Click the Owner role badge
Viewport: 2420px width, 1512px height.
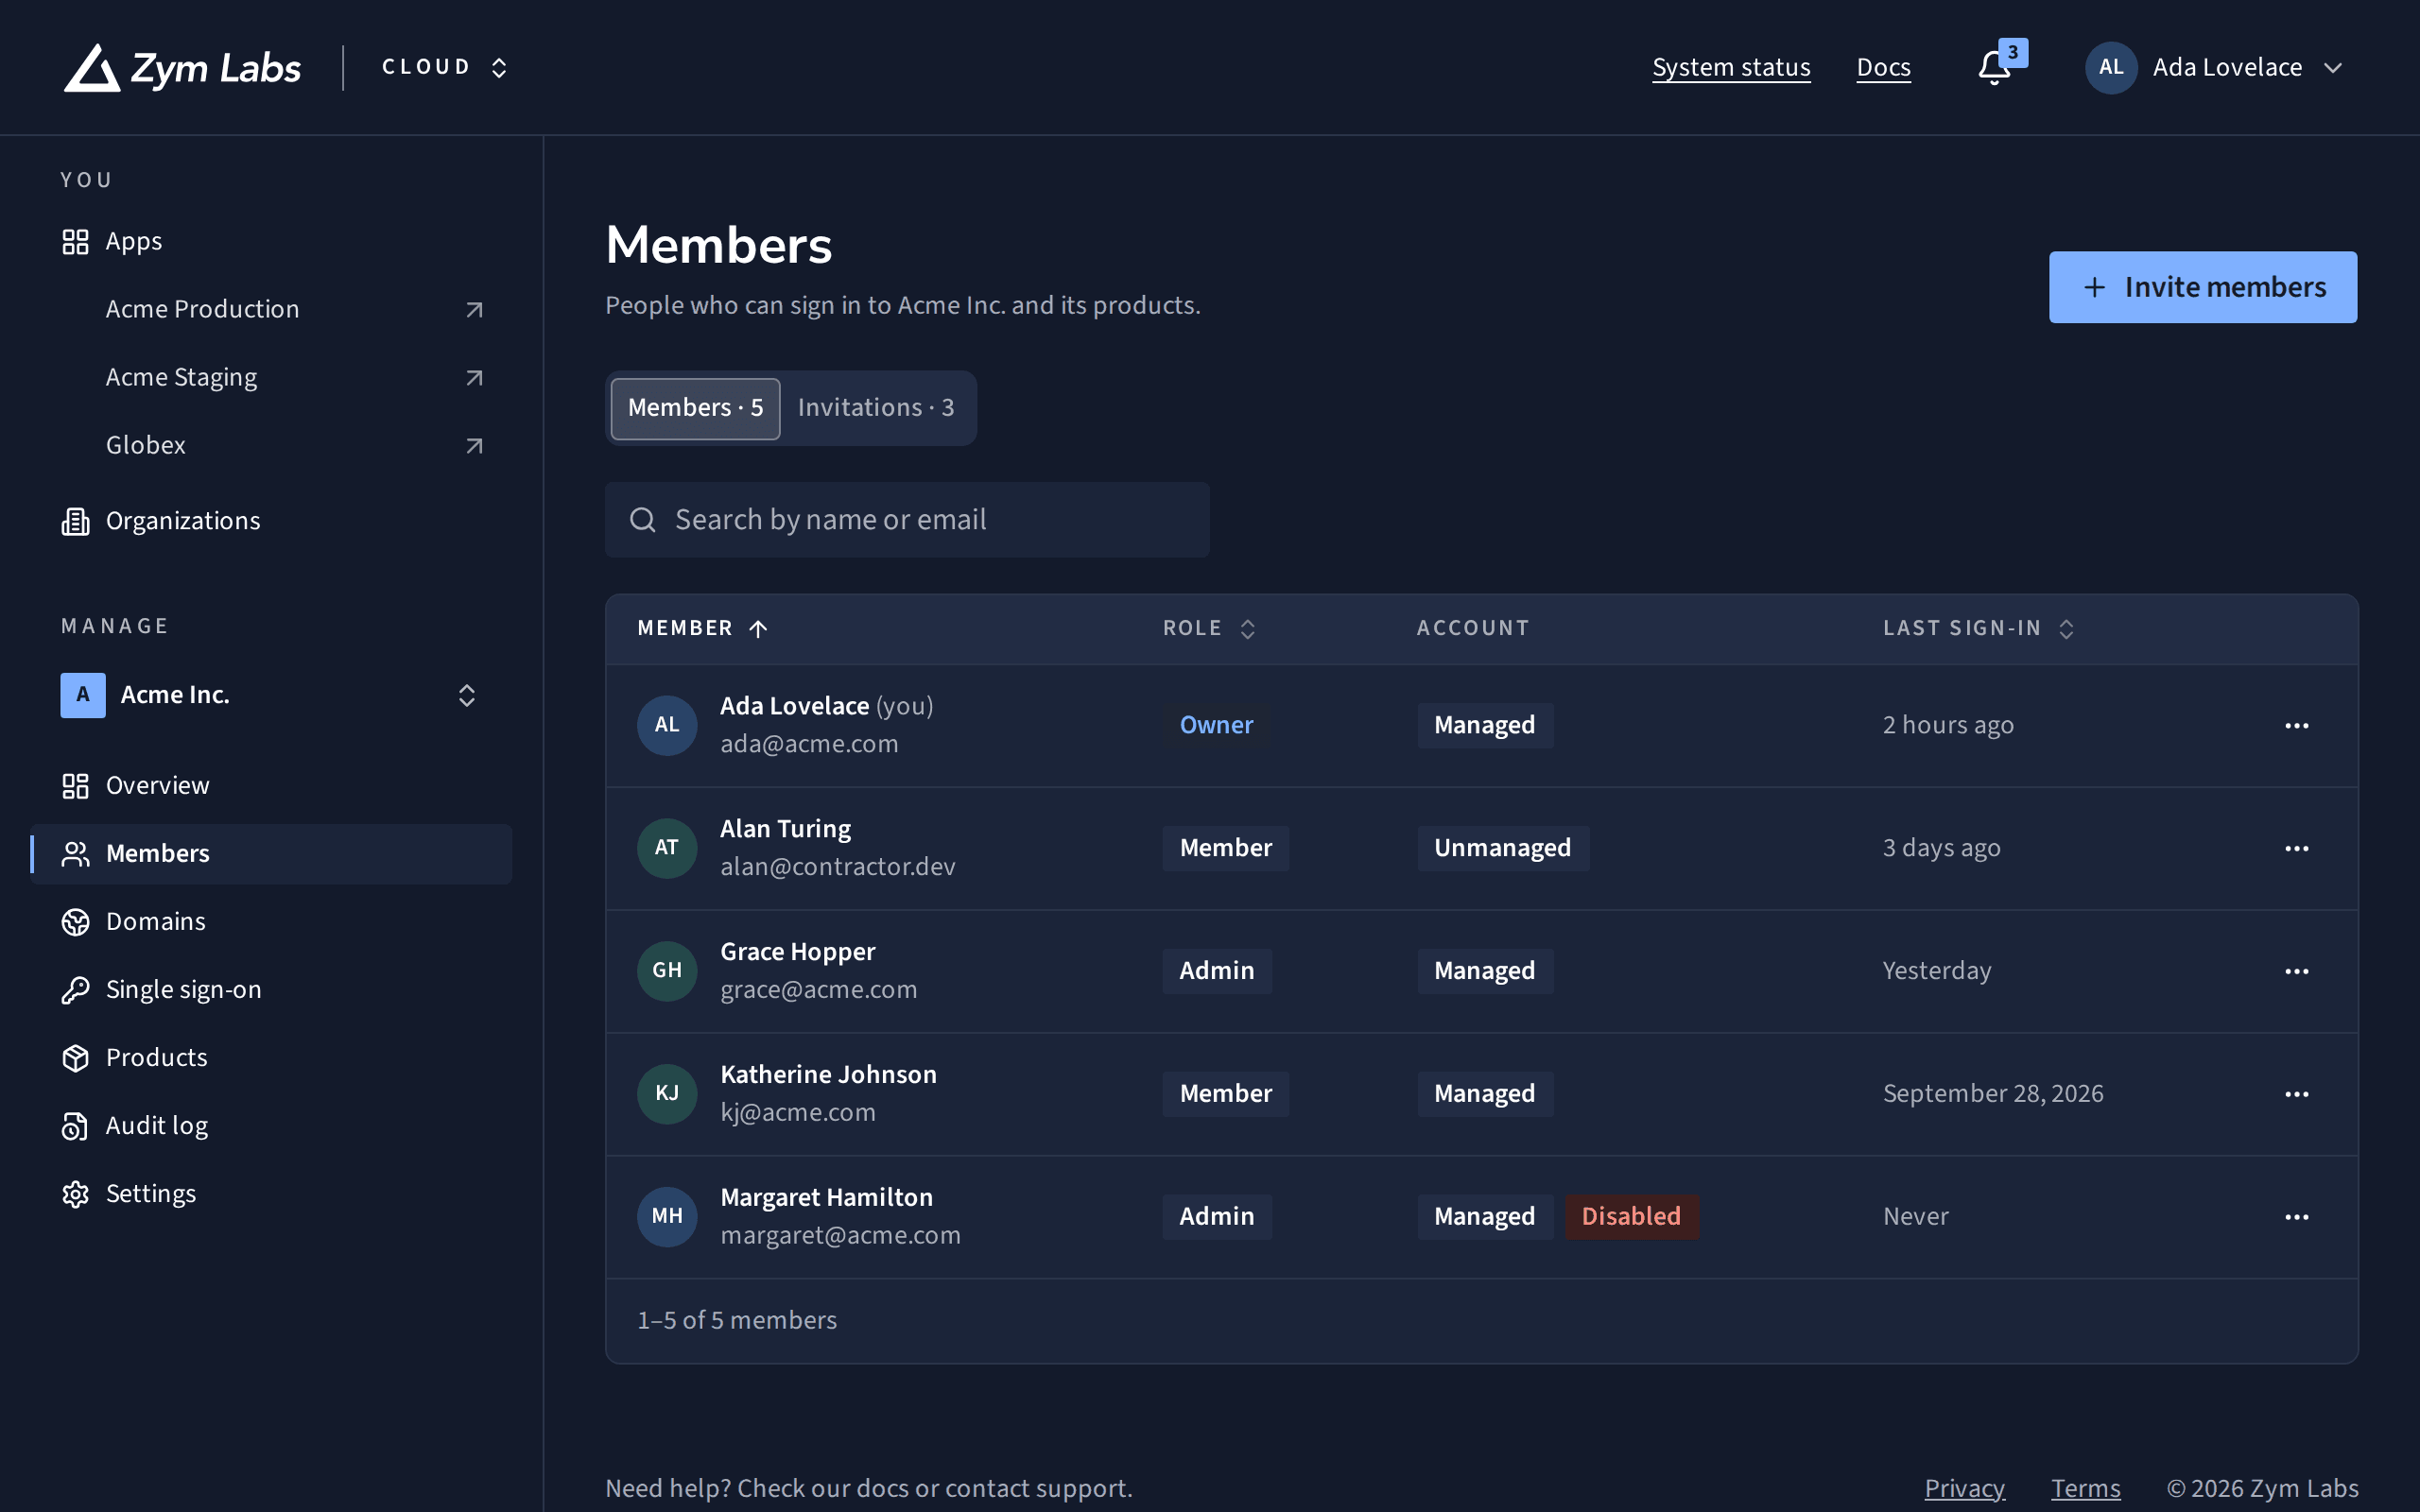[1216, 725]
